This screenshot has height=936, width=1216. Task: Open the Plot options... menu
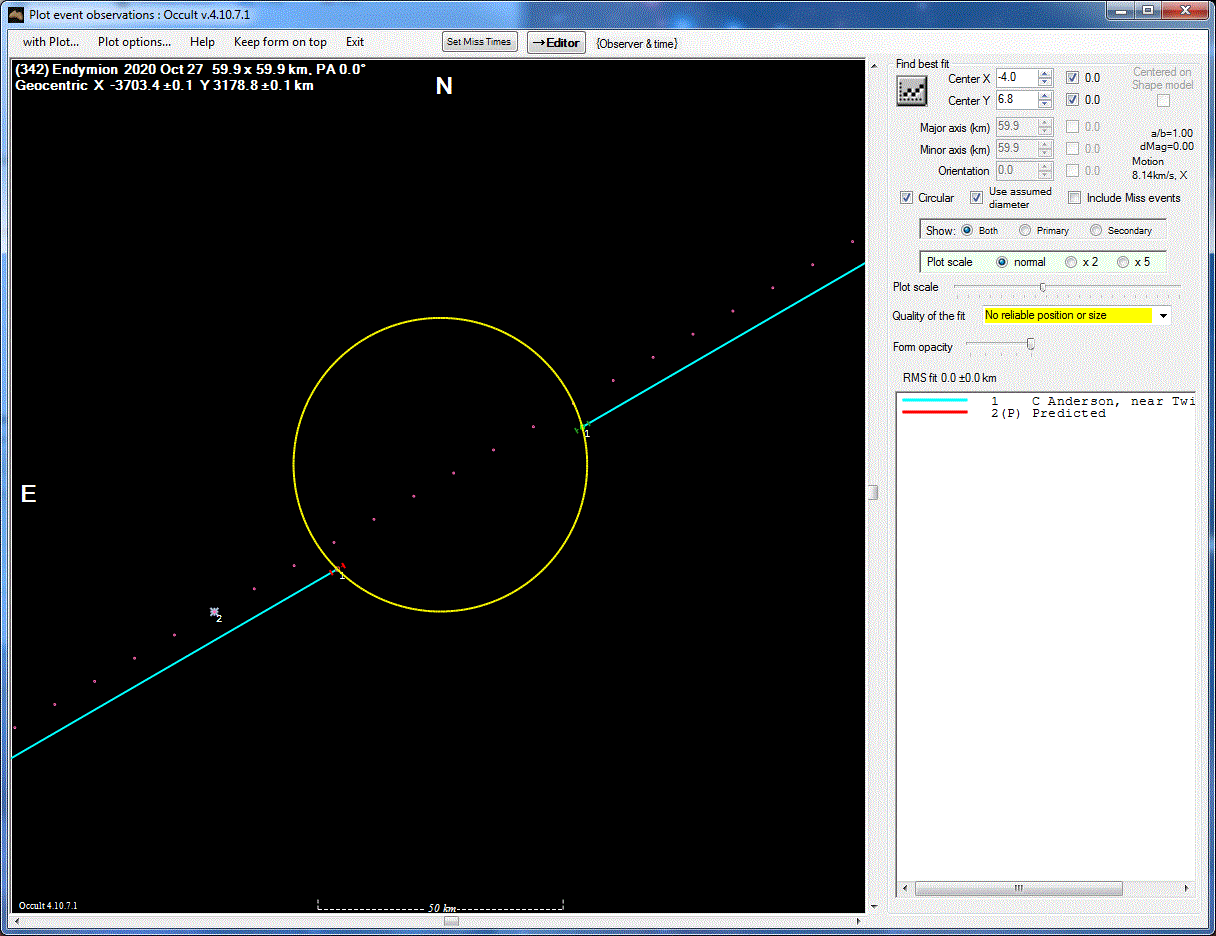134,42
